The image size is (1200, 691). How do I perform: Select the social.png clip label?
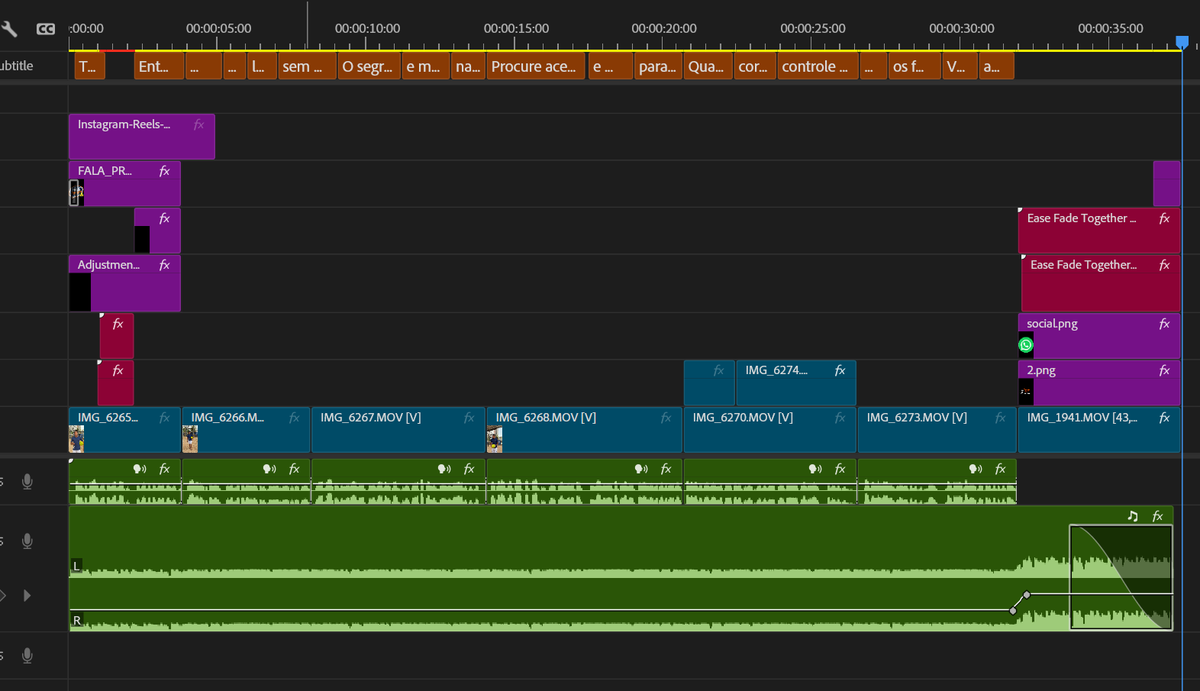[x=1052, y=324]
